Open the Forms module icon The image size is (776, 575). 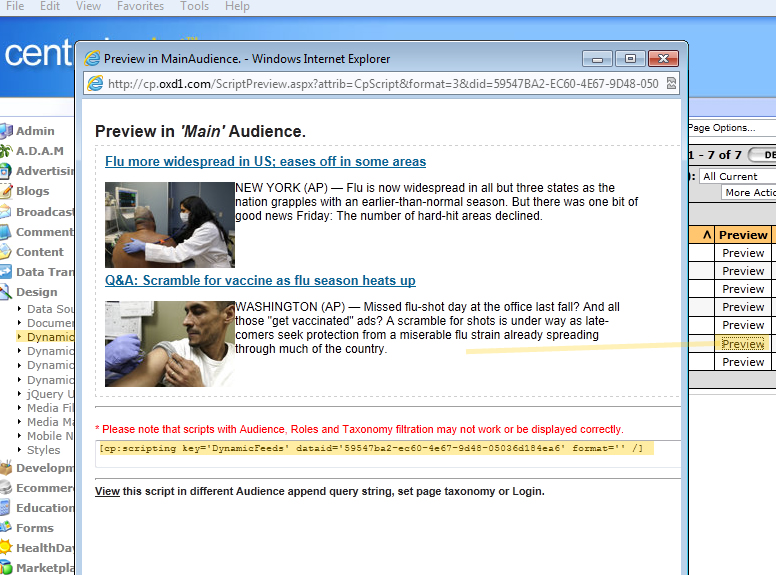(6, 528)
